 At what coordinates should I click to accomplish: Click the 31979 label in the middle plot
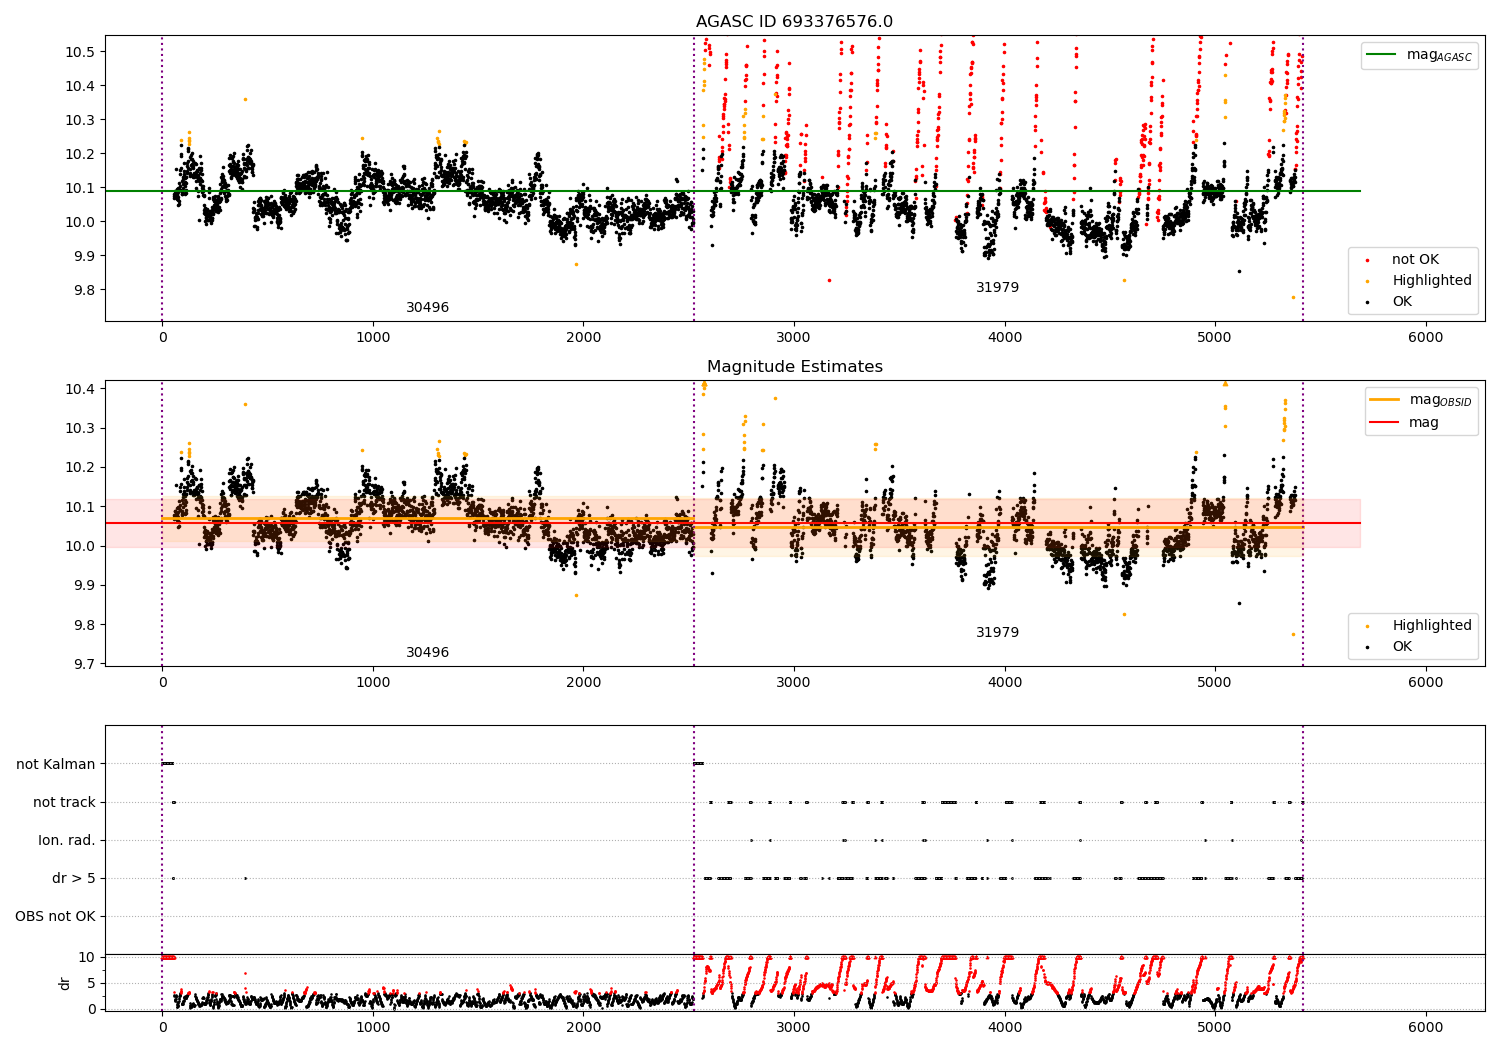coord(997,633)
